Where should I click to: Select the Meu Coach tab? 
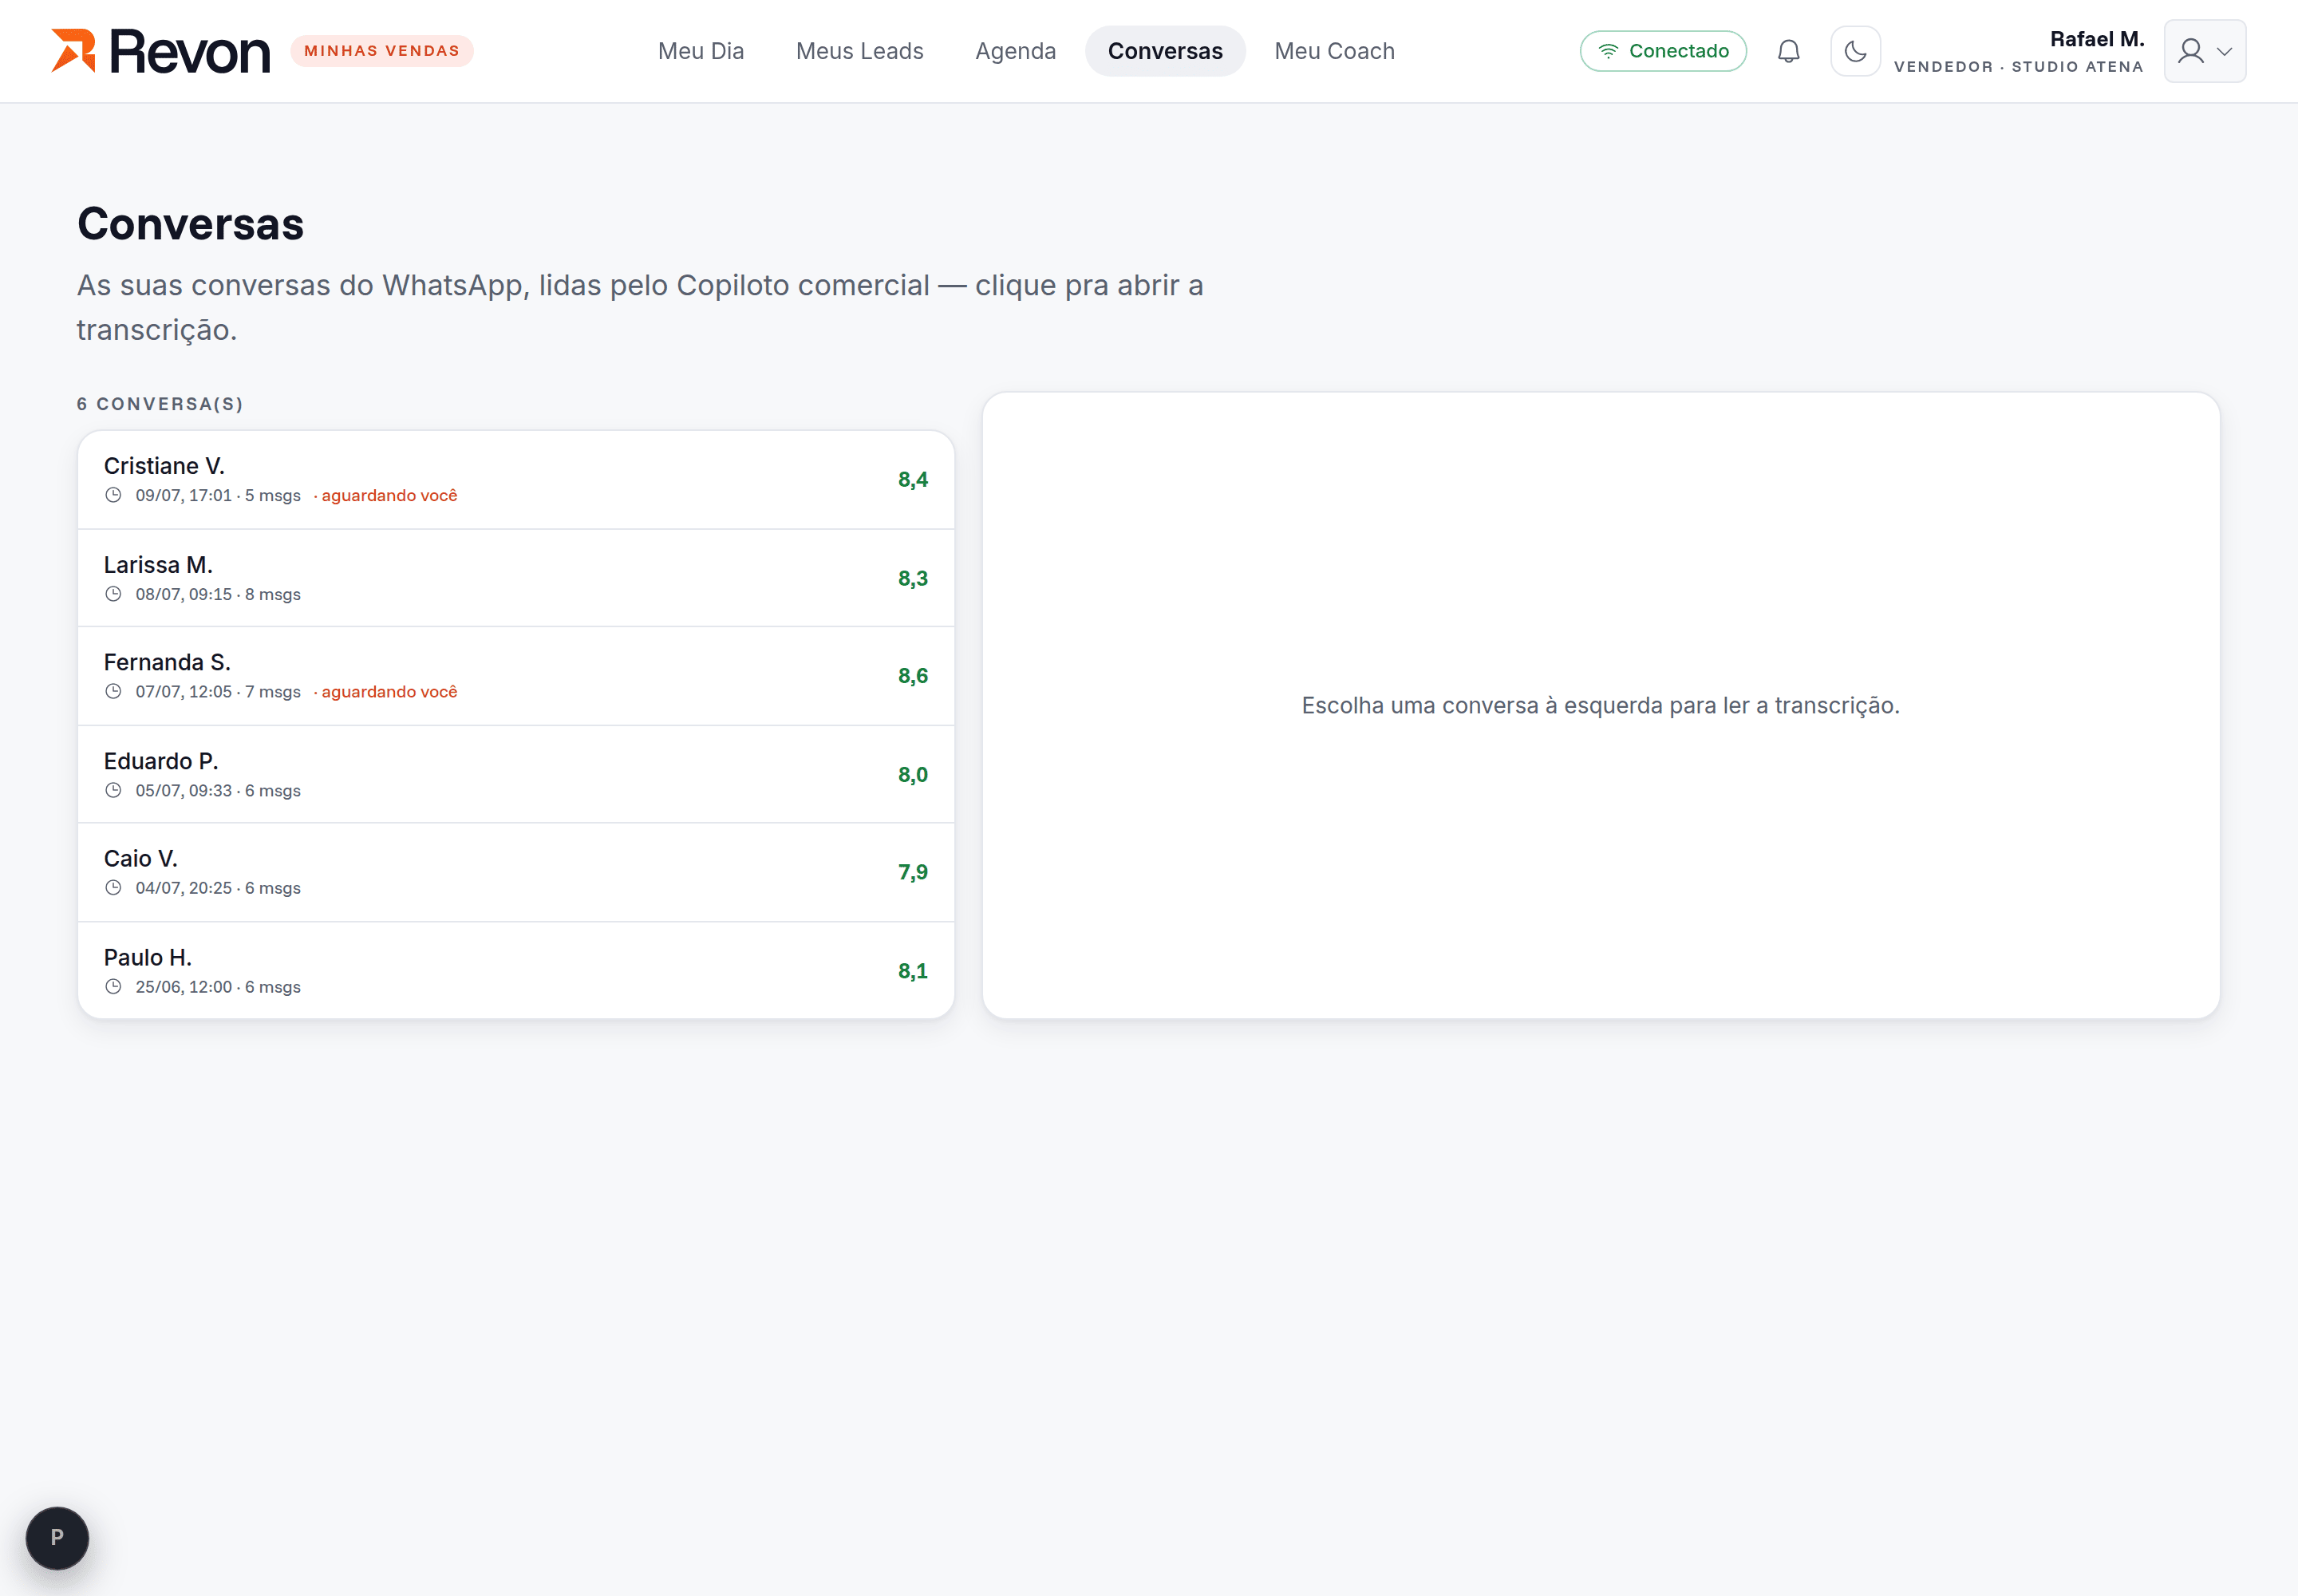tap(1334, 51)
